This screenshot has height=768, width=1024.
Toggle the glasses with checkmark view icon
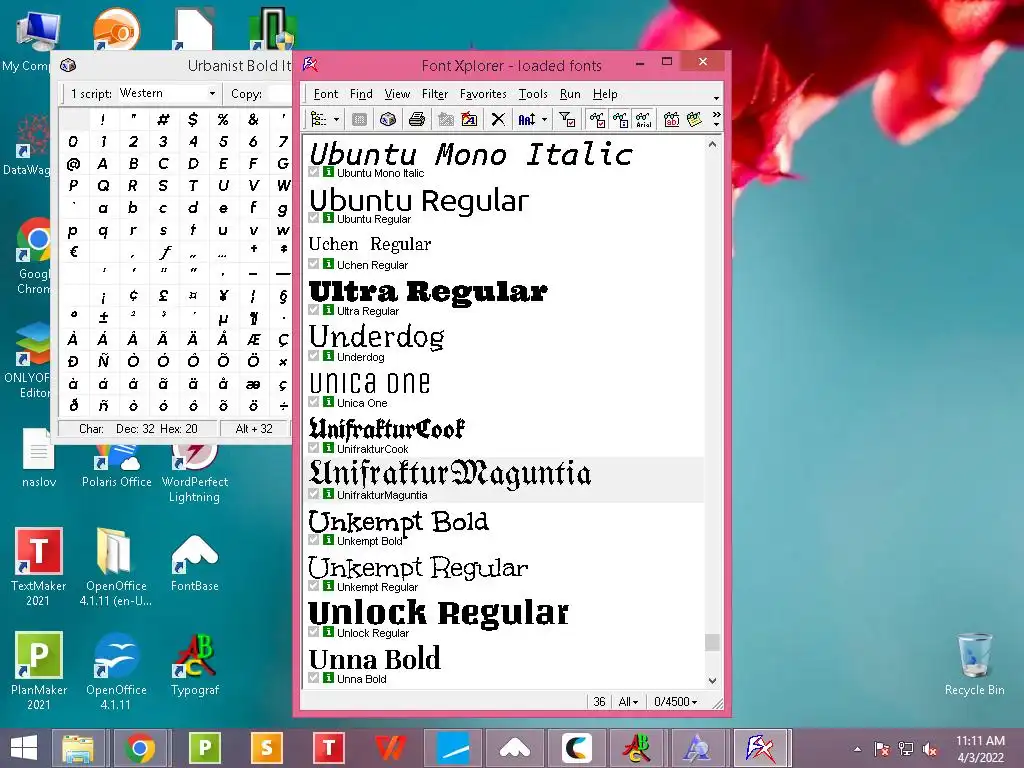pyautogui.click(x=597, y=120)
